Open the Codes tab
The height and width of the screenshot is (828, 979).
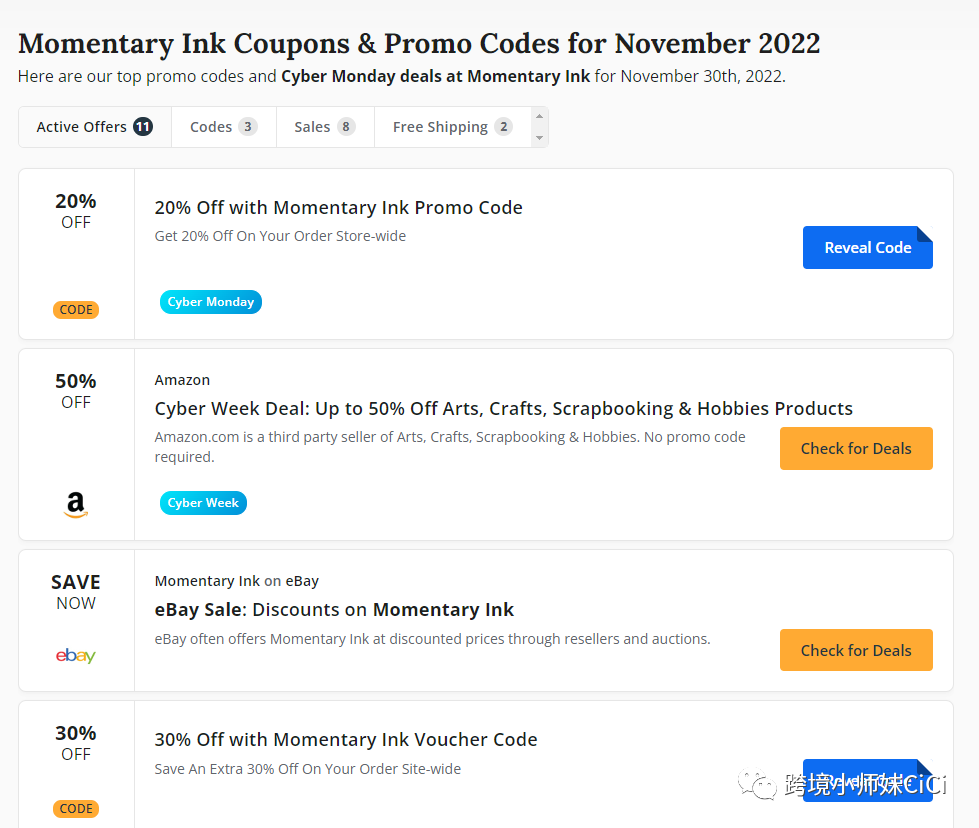point(223,127)
